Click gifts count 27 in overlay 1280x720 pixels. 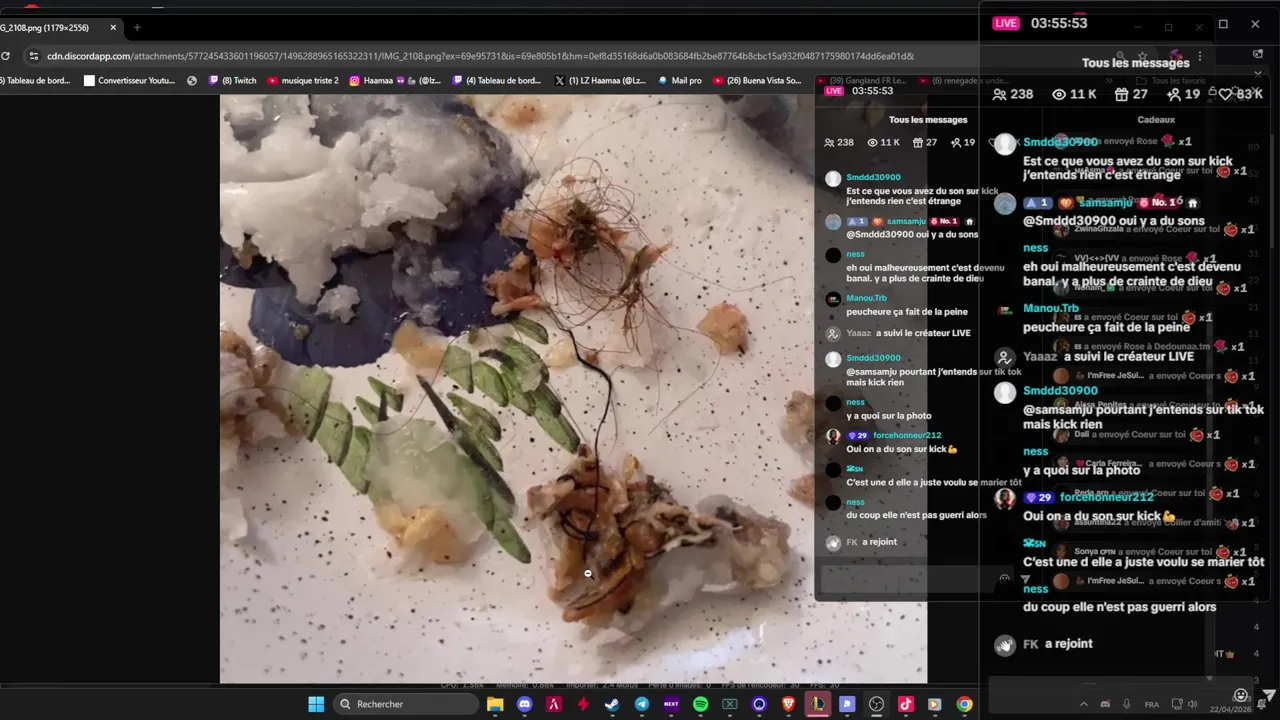click(x=1131, y=94)
